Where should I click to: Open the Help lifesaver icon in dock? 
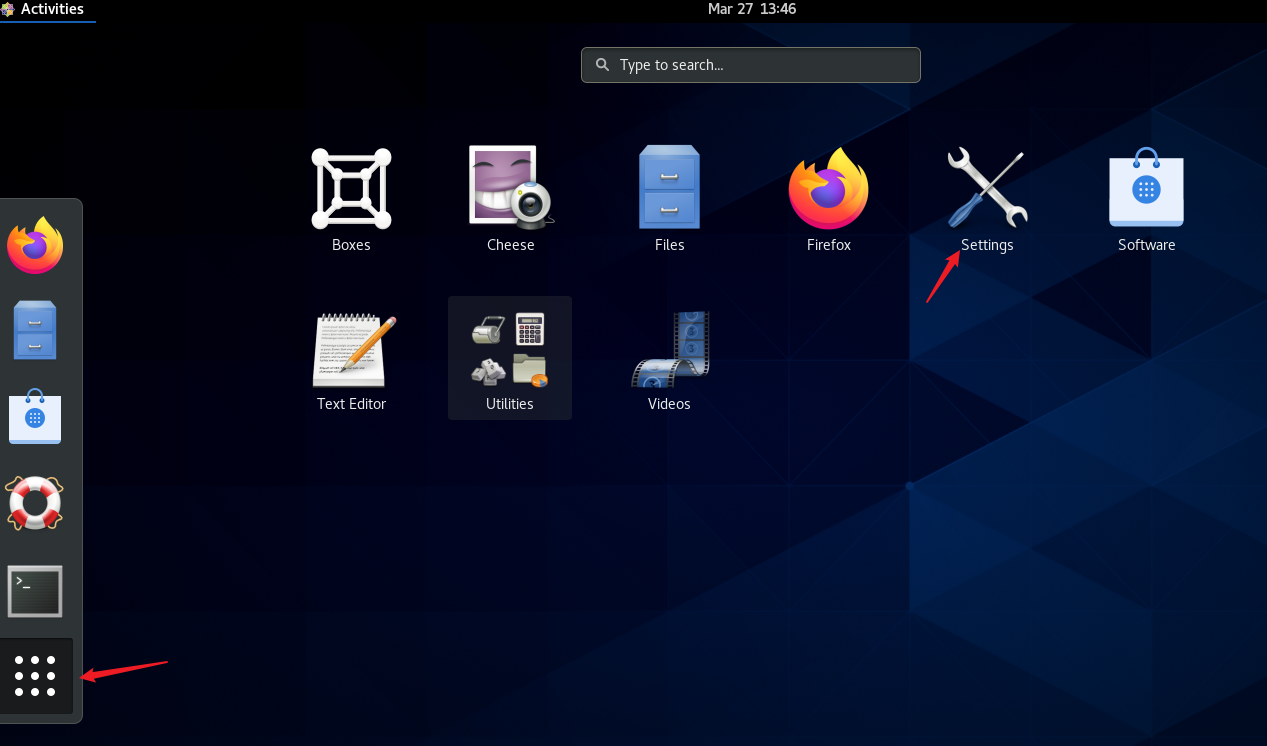[x=35, y=504]
